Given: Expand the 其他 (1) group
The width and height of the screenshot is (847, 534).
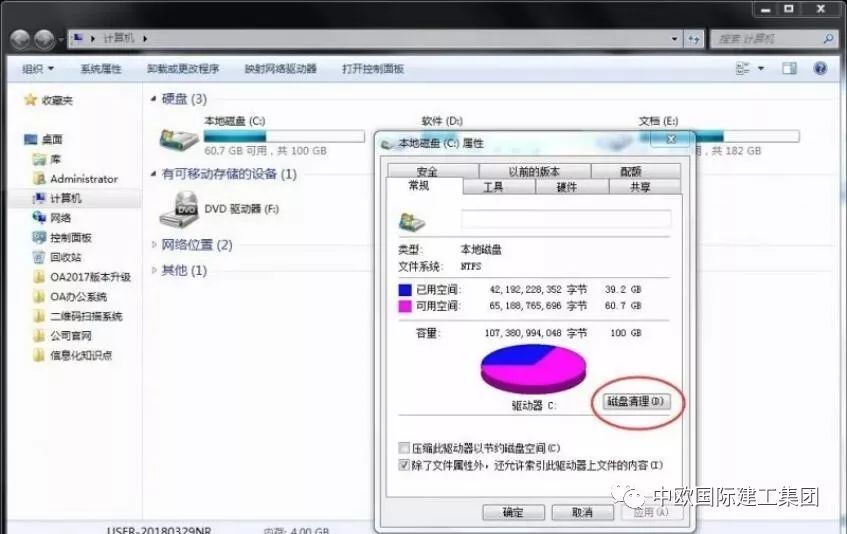Looking at the screenshot, I should pyautogui.click(x=154, y=270).
